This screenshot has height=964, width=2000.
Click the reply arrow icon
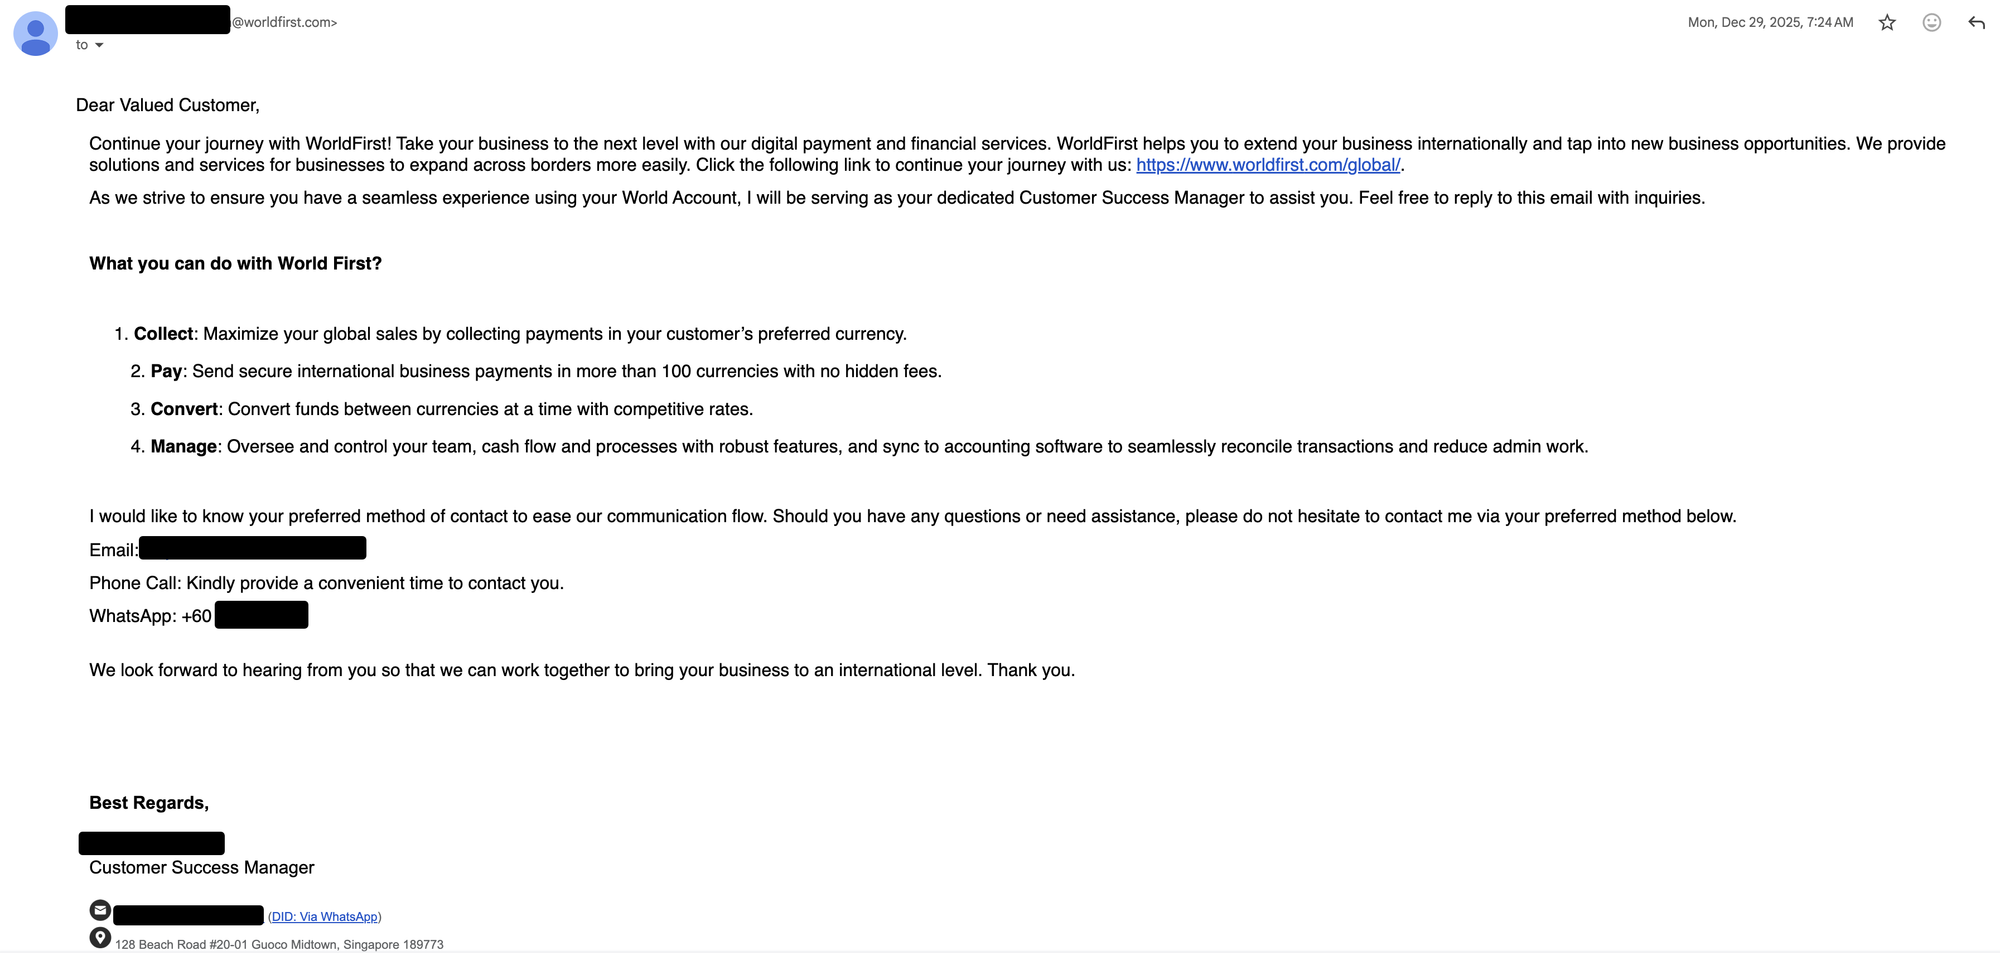click(1977, 23)
